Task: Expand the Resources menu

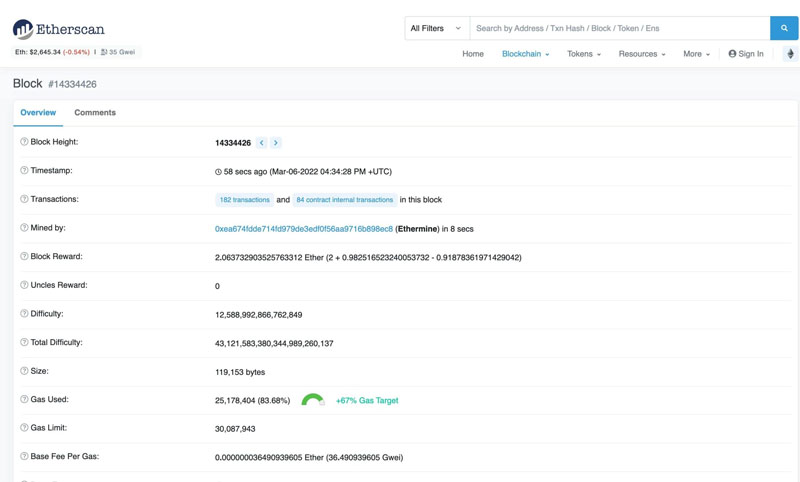Action: point(642,54)
